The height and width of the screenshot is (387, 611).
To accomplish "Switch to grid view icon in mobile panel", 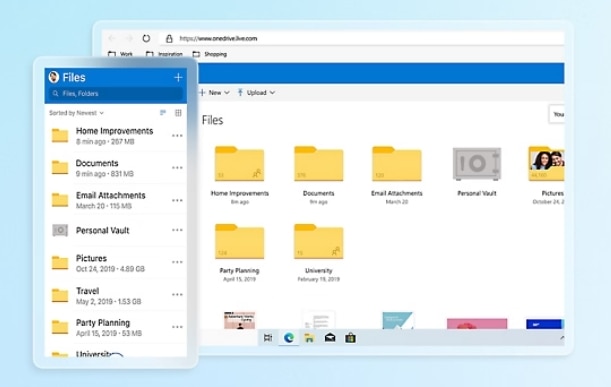I will (178, 113).
